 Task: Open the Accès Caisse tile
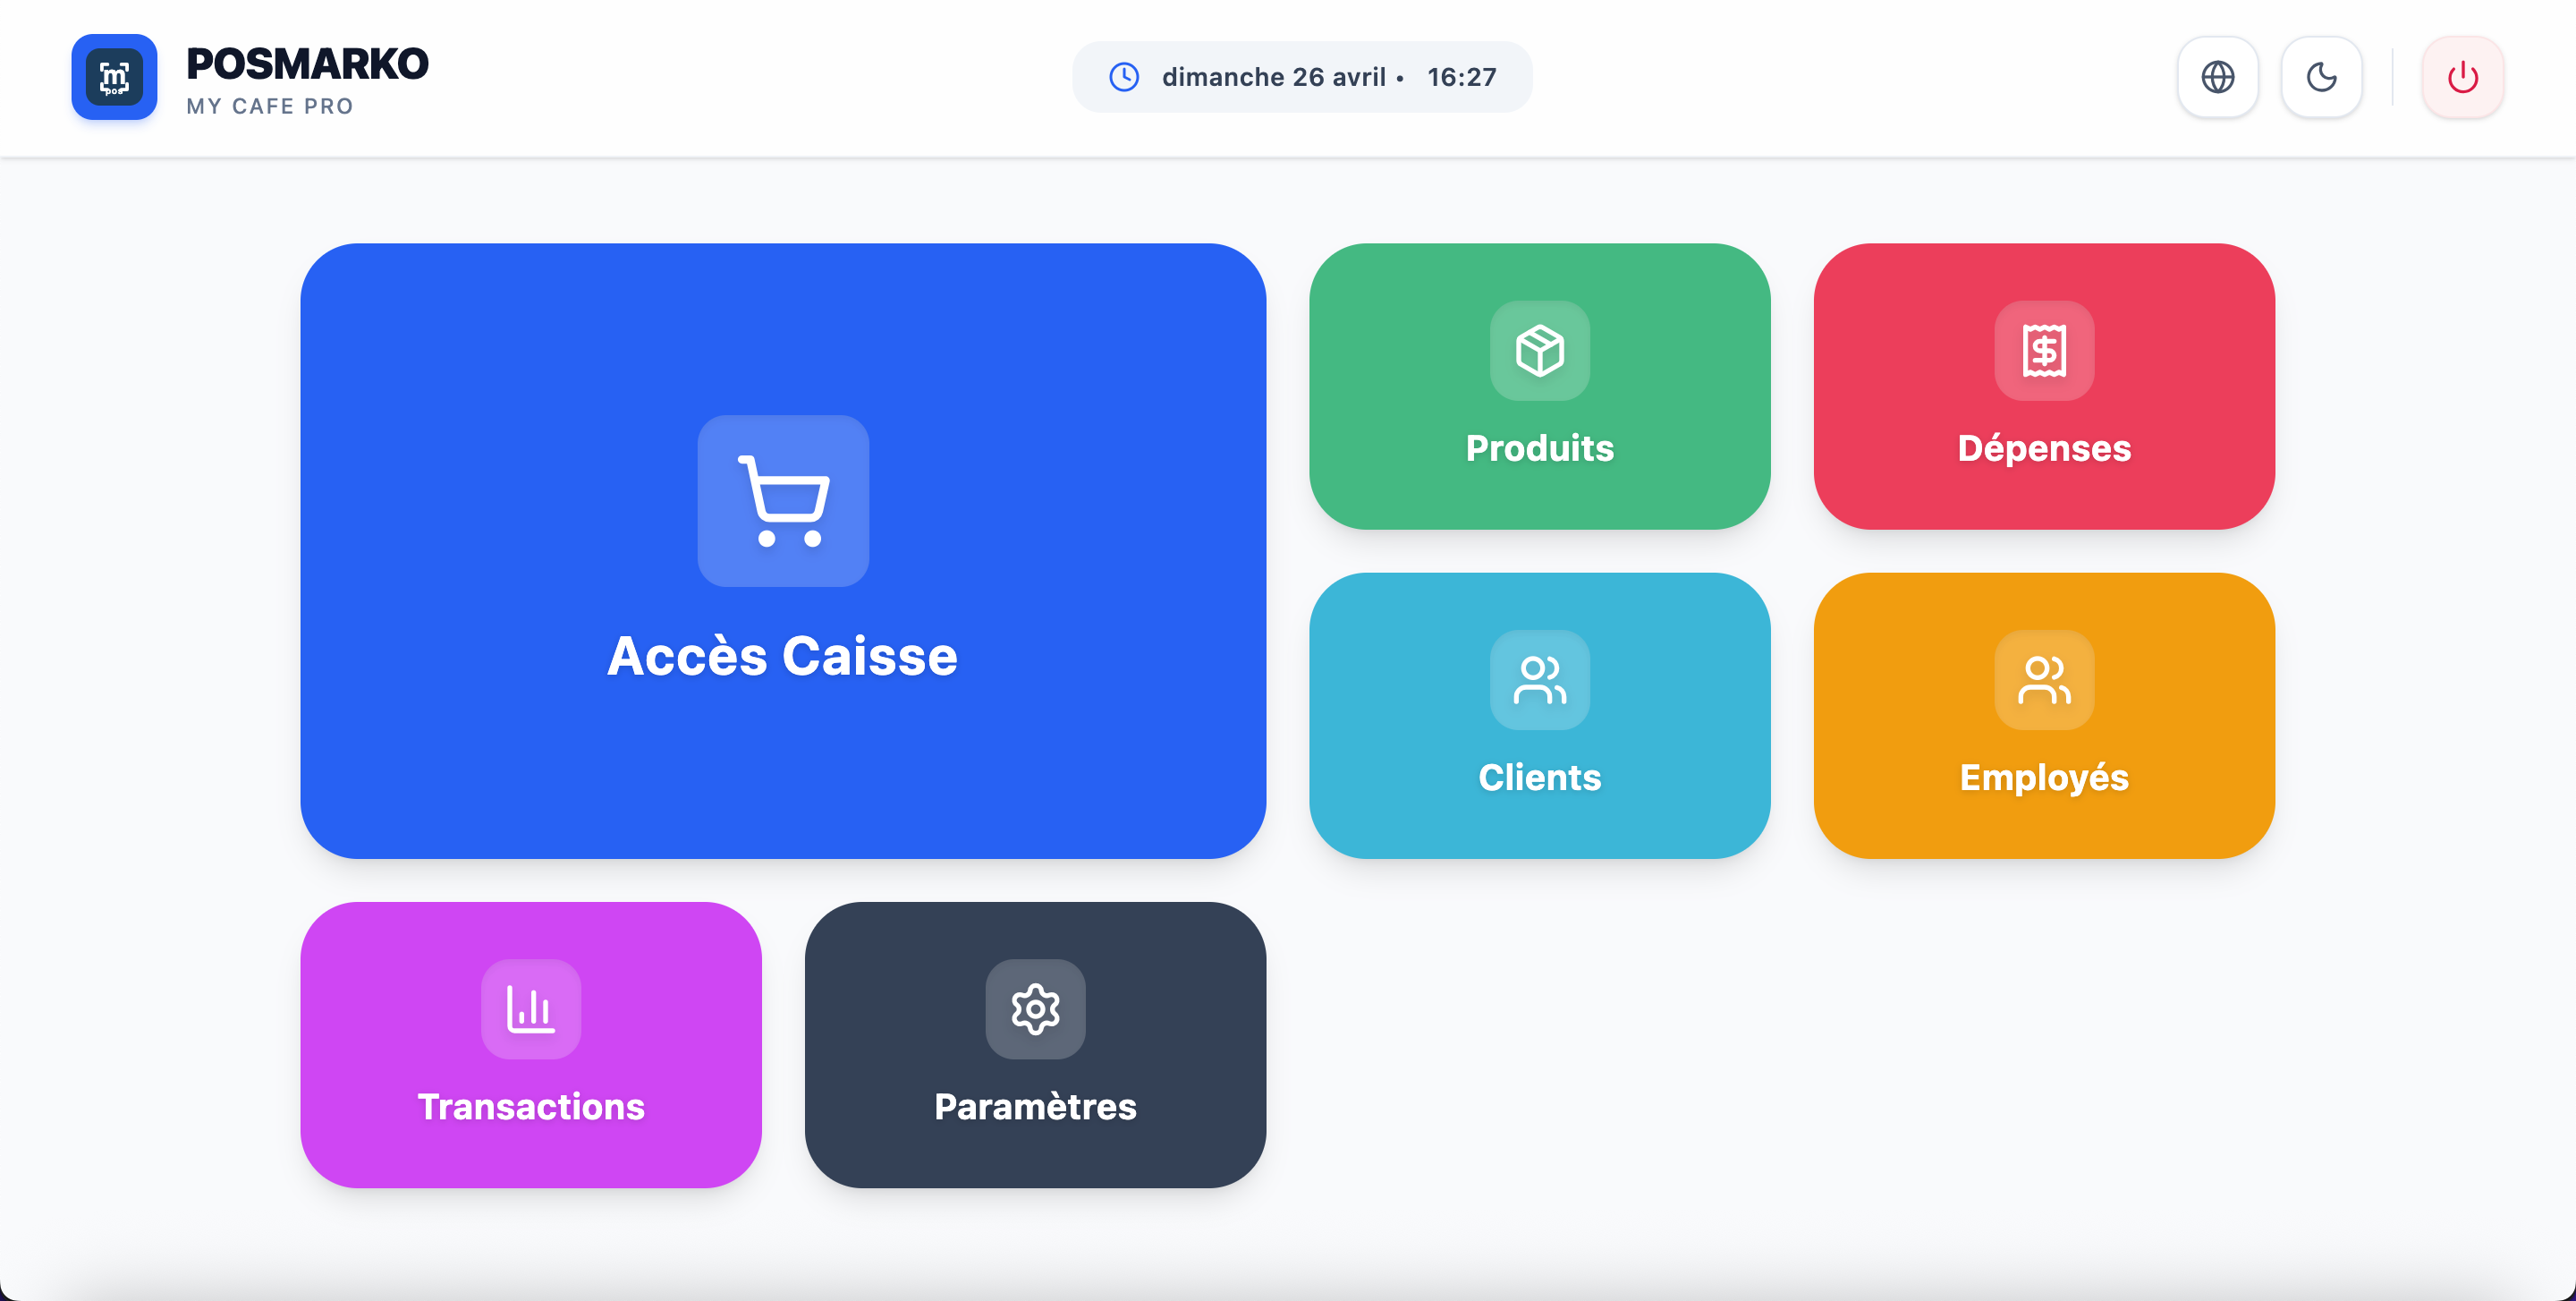coord(783,551)
